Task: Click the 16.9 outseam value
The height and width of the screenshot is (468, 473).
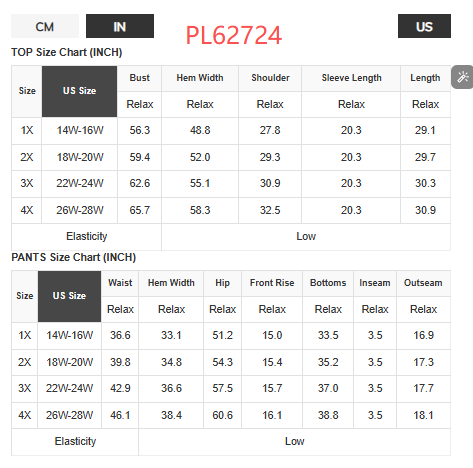Action: click(x=424, y=335)
